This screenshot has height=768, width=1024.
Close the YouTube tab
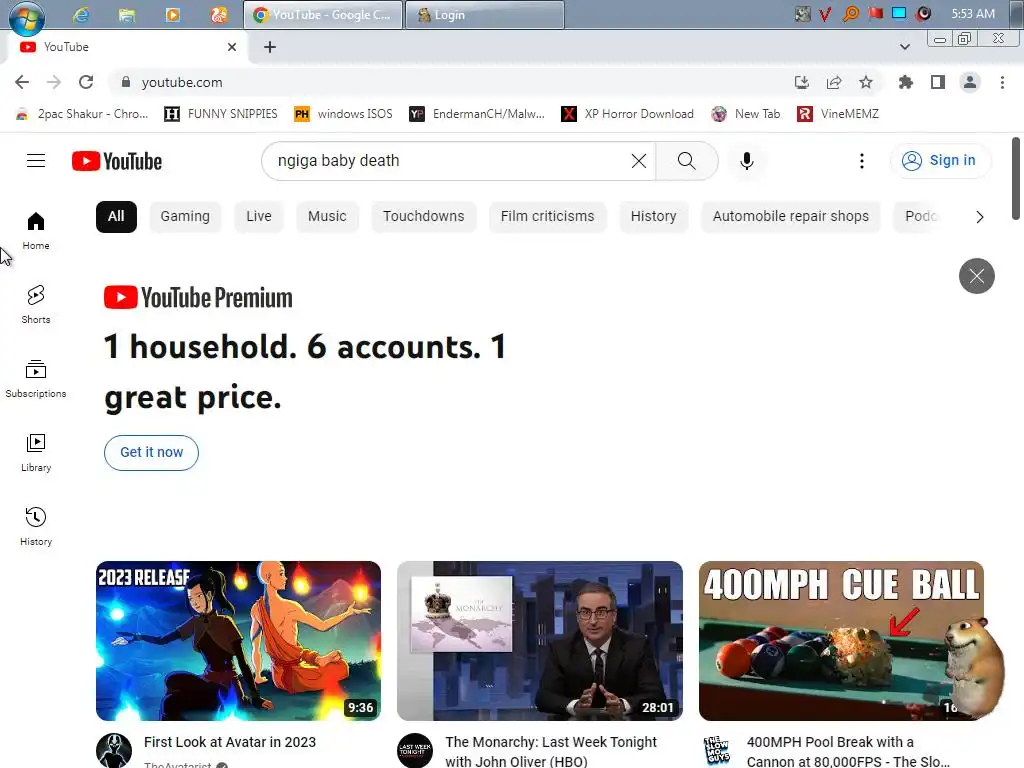232,47
